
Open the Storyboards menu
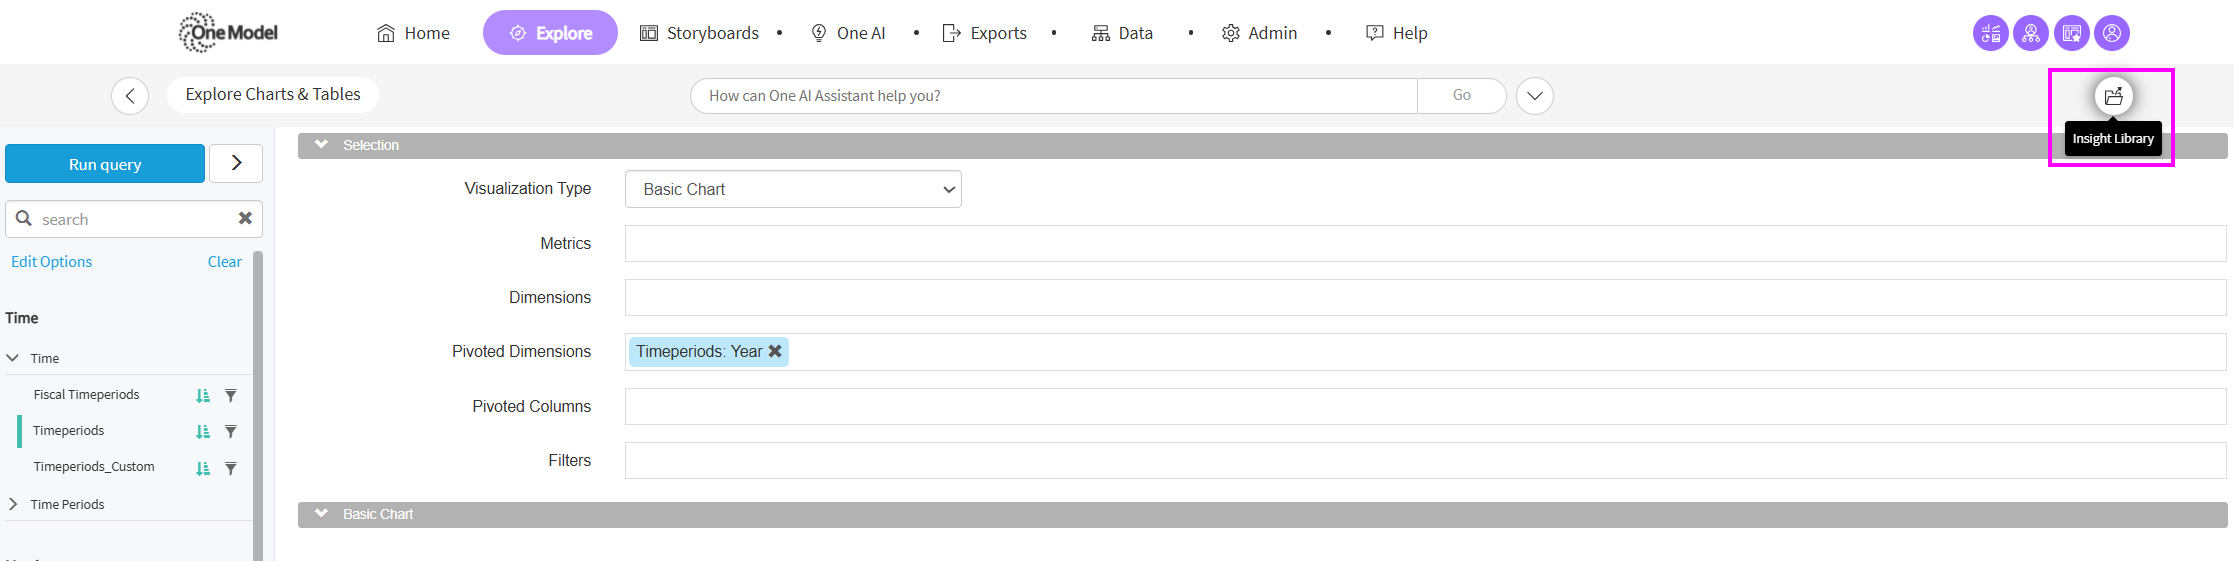coord(699,33)
